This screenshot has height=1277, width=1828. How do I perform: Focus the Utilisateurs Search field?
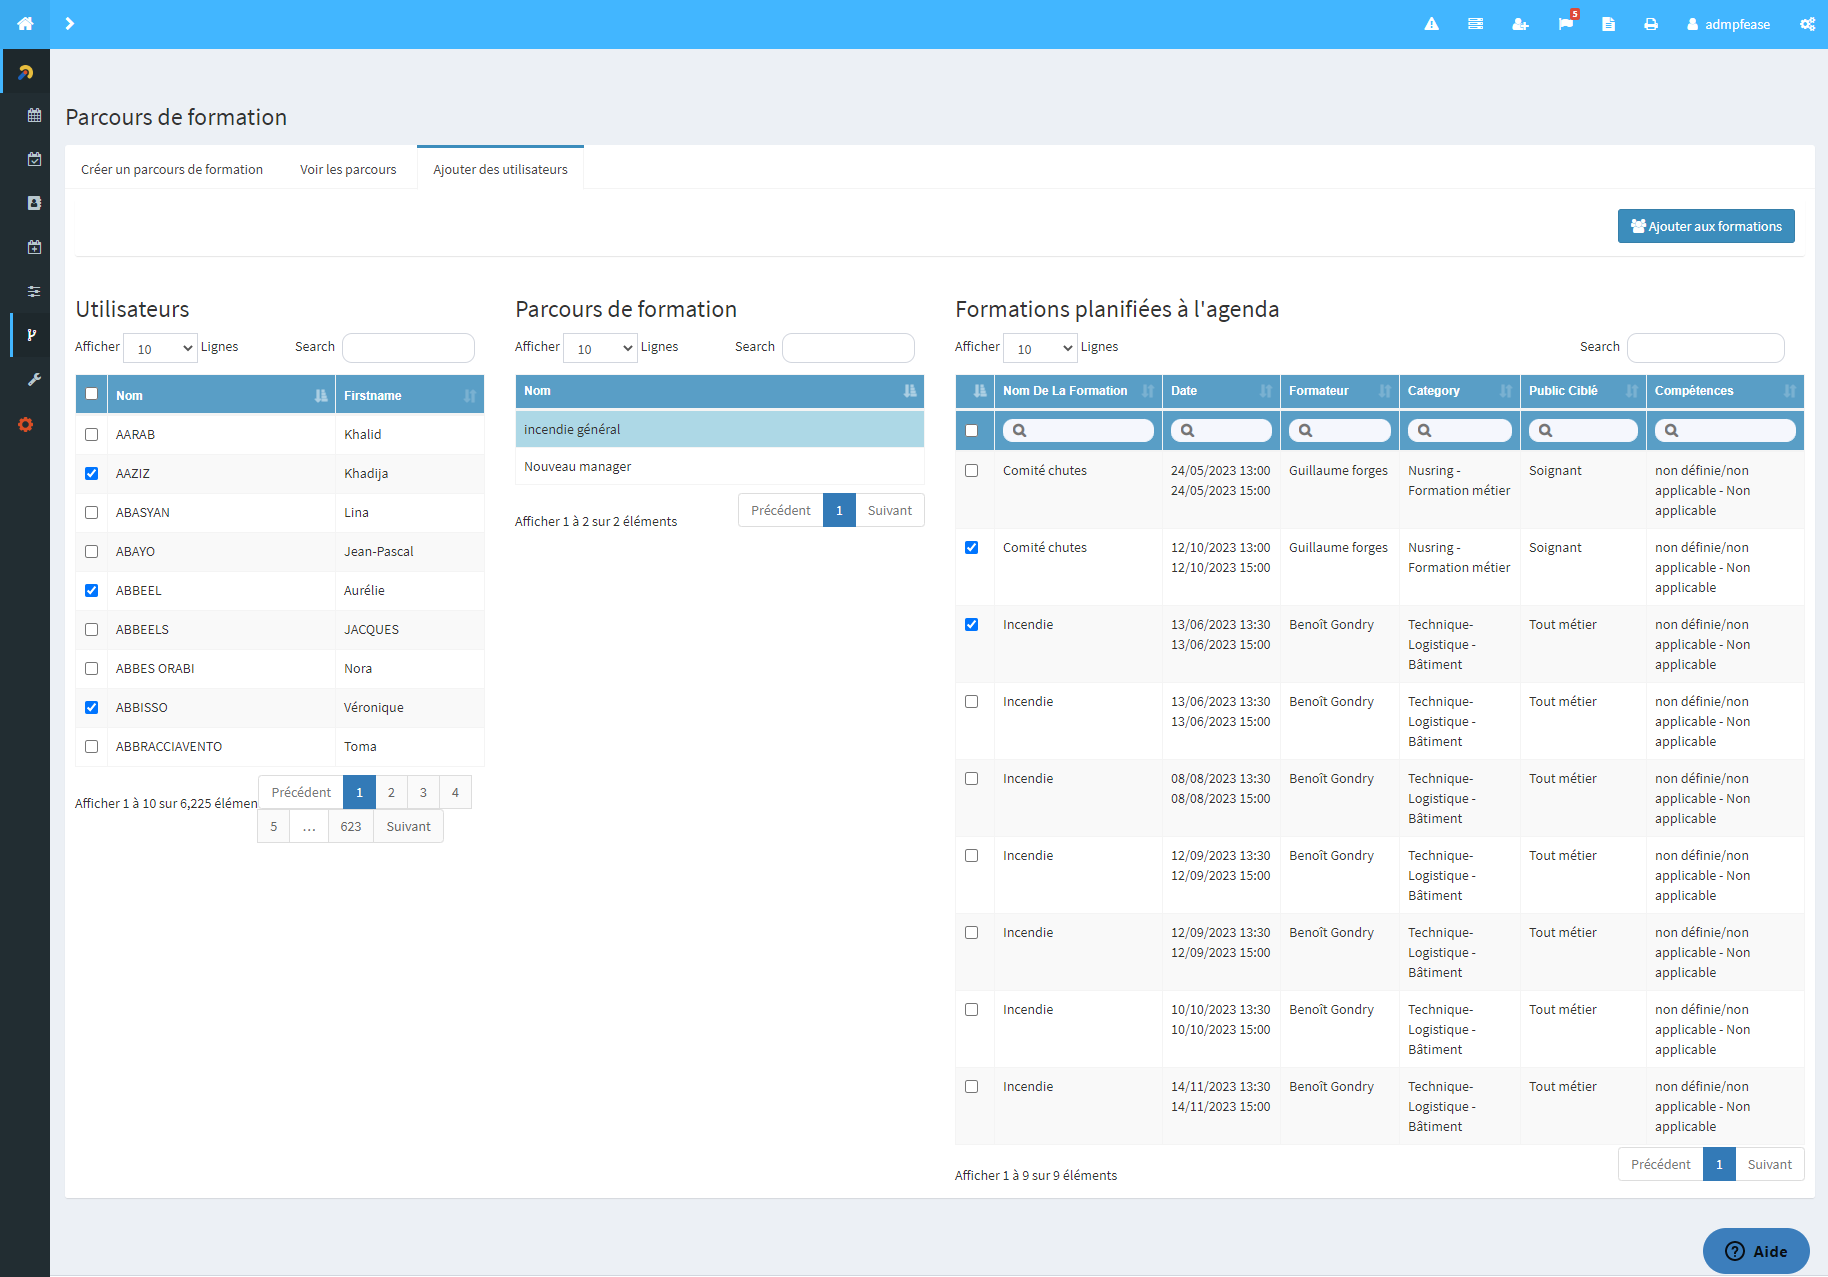pyautogui.click(x=408, y=347)
